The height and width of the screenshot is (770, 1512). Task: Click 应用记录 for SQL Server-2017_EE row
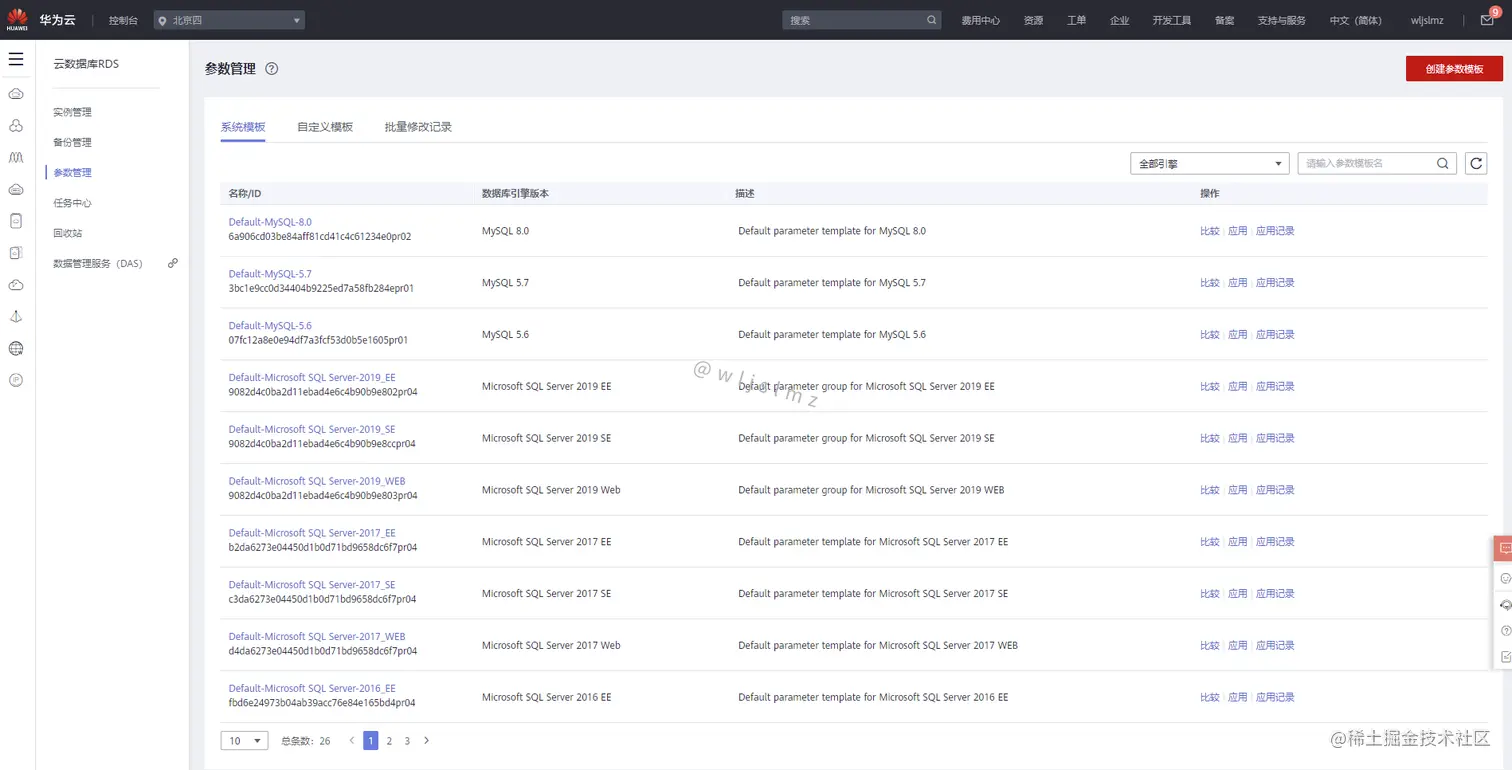pyautogui.click(x=1275, y=542)
